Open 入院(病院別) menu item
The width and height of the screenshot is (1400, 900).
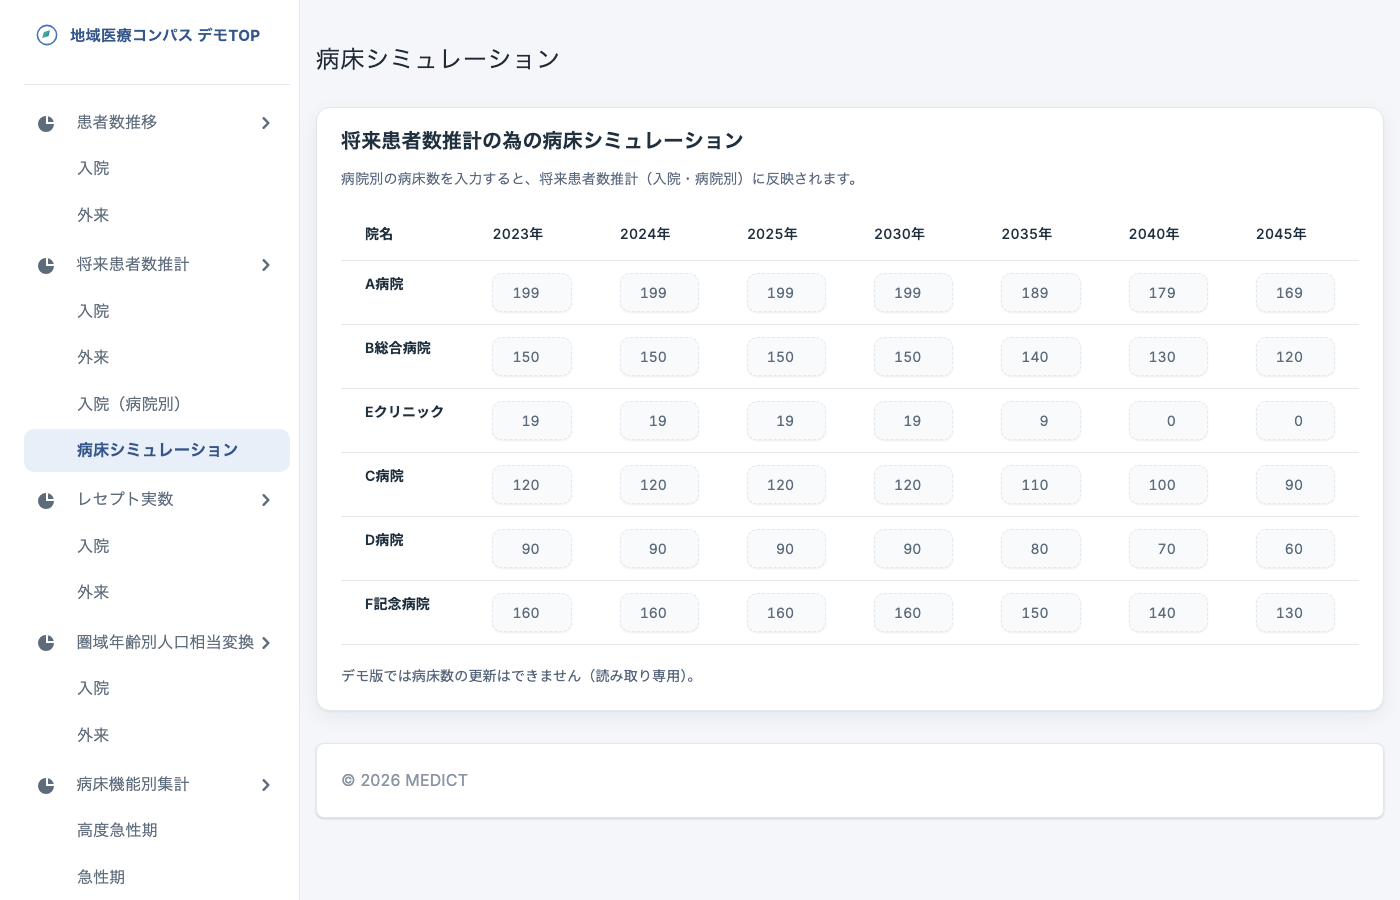(157, 404)
